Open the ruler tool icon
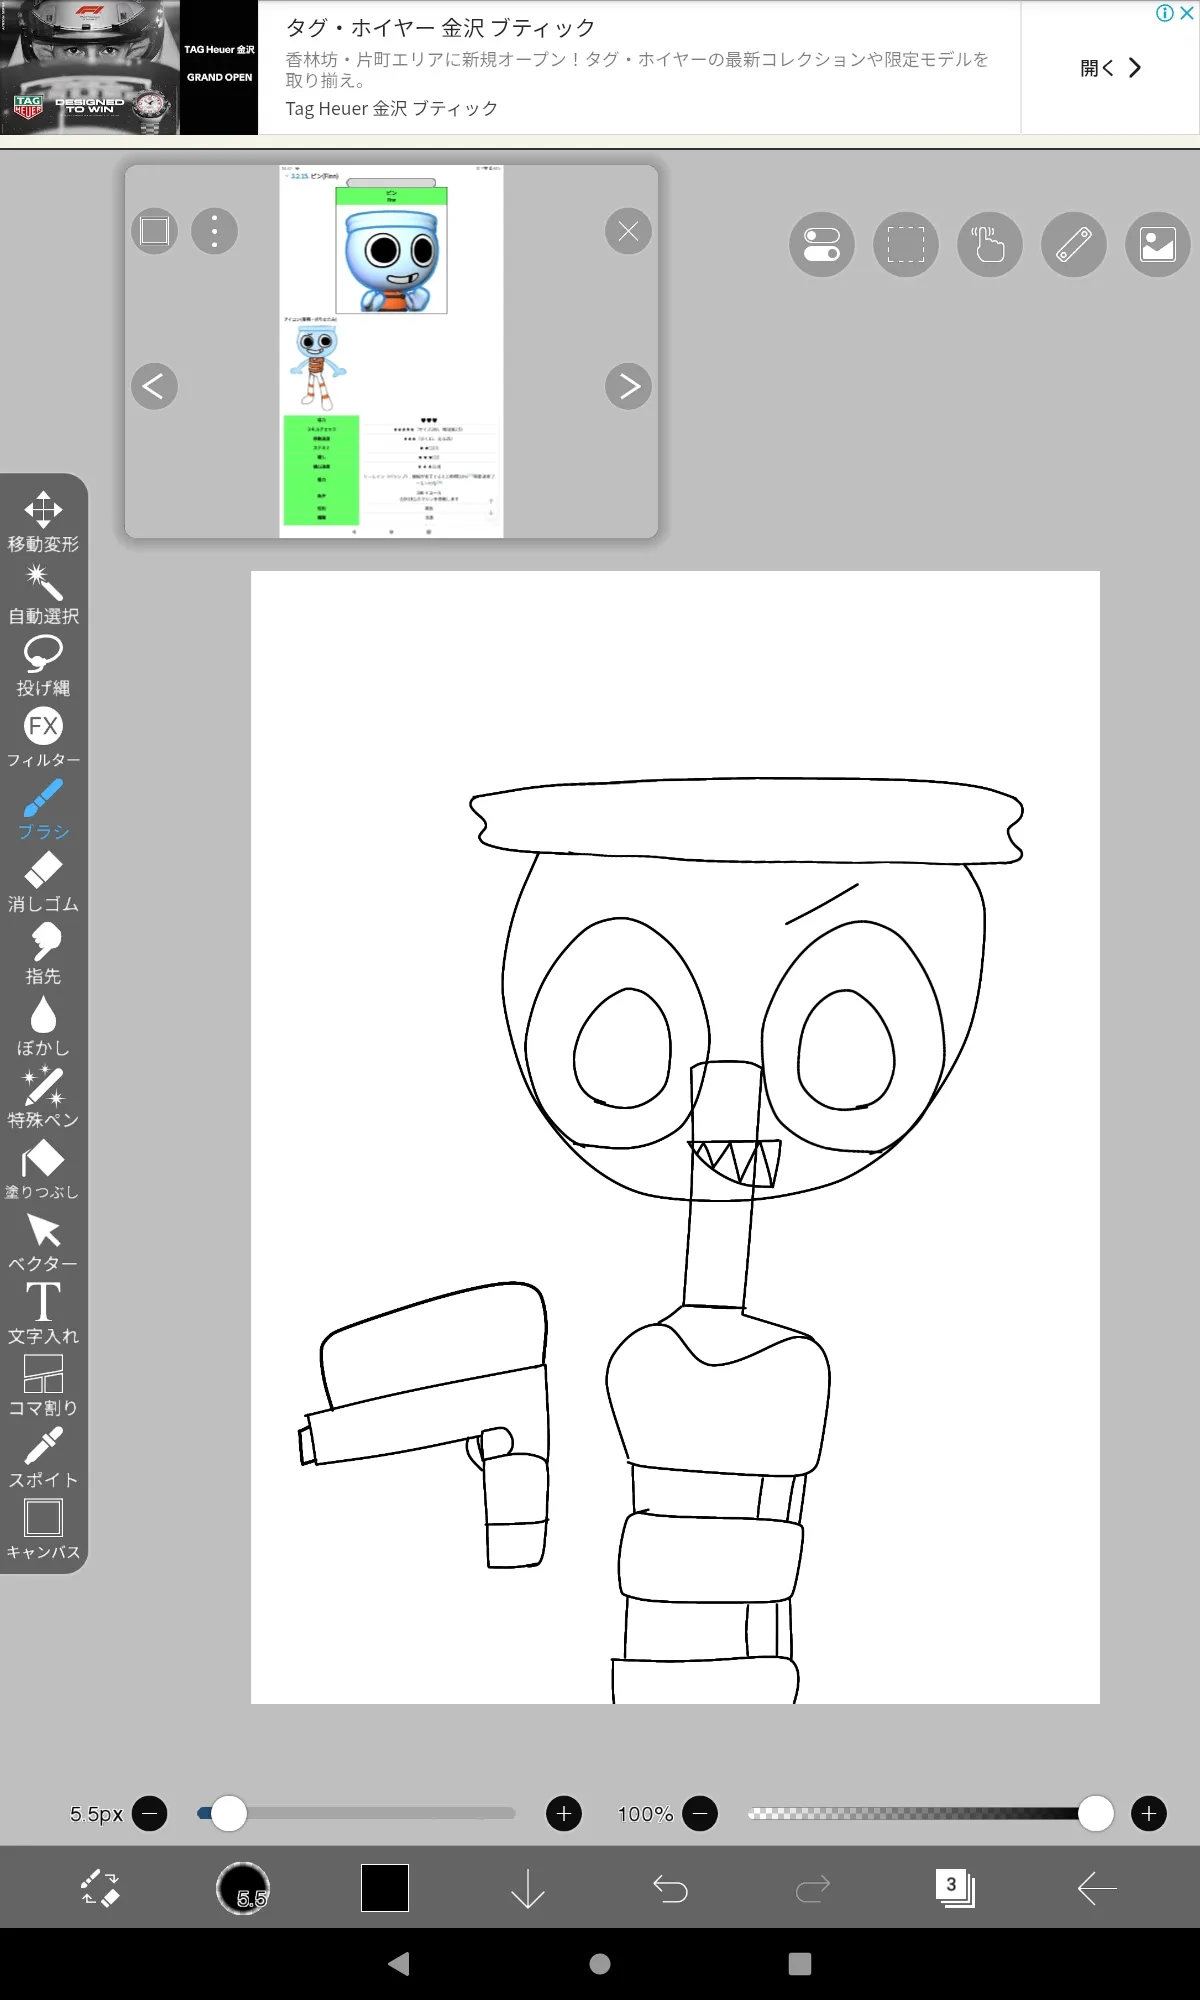Image resolution: width=1200 pixels, height=2000 pixels. click(x=1074, y=244)
